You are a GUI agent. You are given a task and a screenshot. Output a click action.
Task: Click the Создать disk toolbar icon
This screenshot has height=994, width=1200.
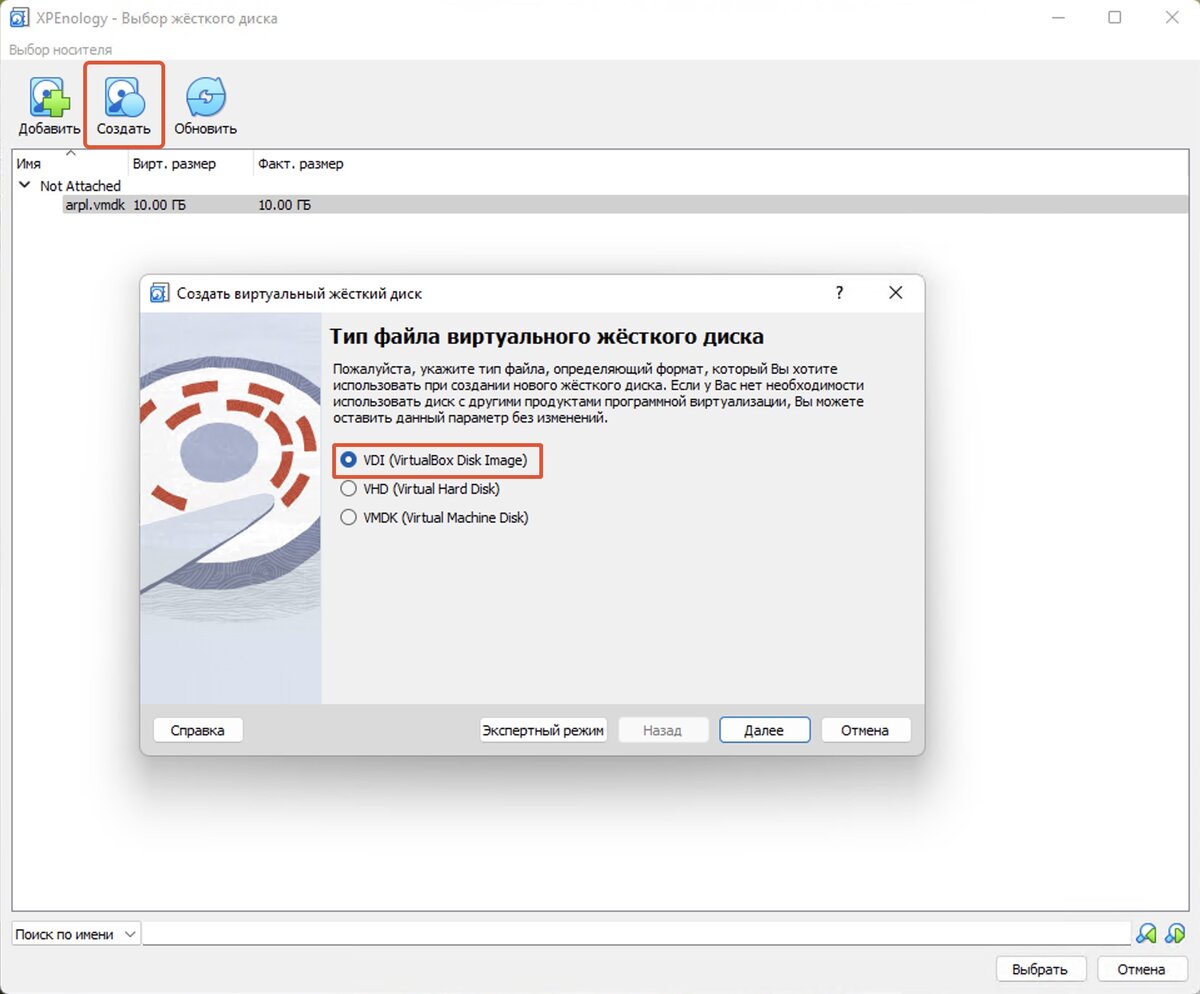[x=124, y=106]
